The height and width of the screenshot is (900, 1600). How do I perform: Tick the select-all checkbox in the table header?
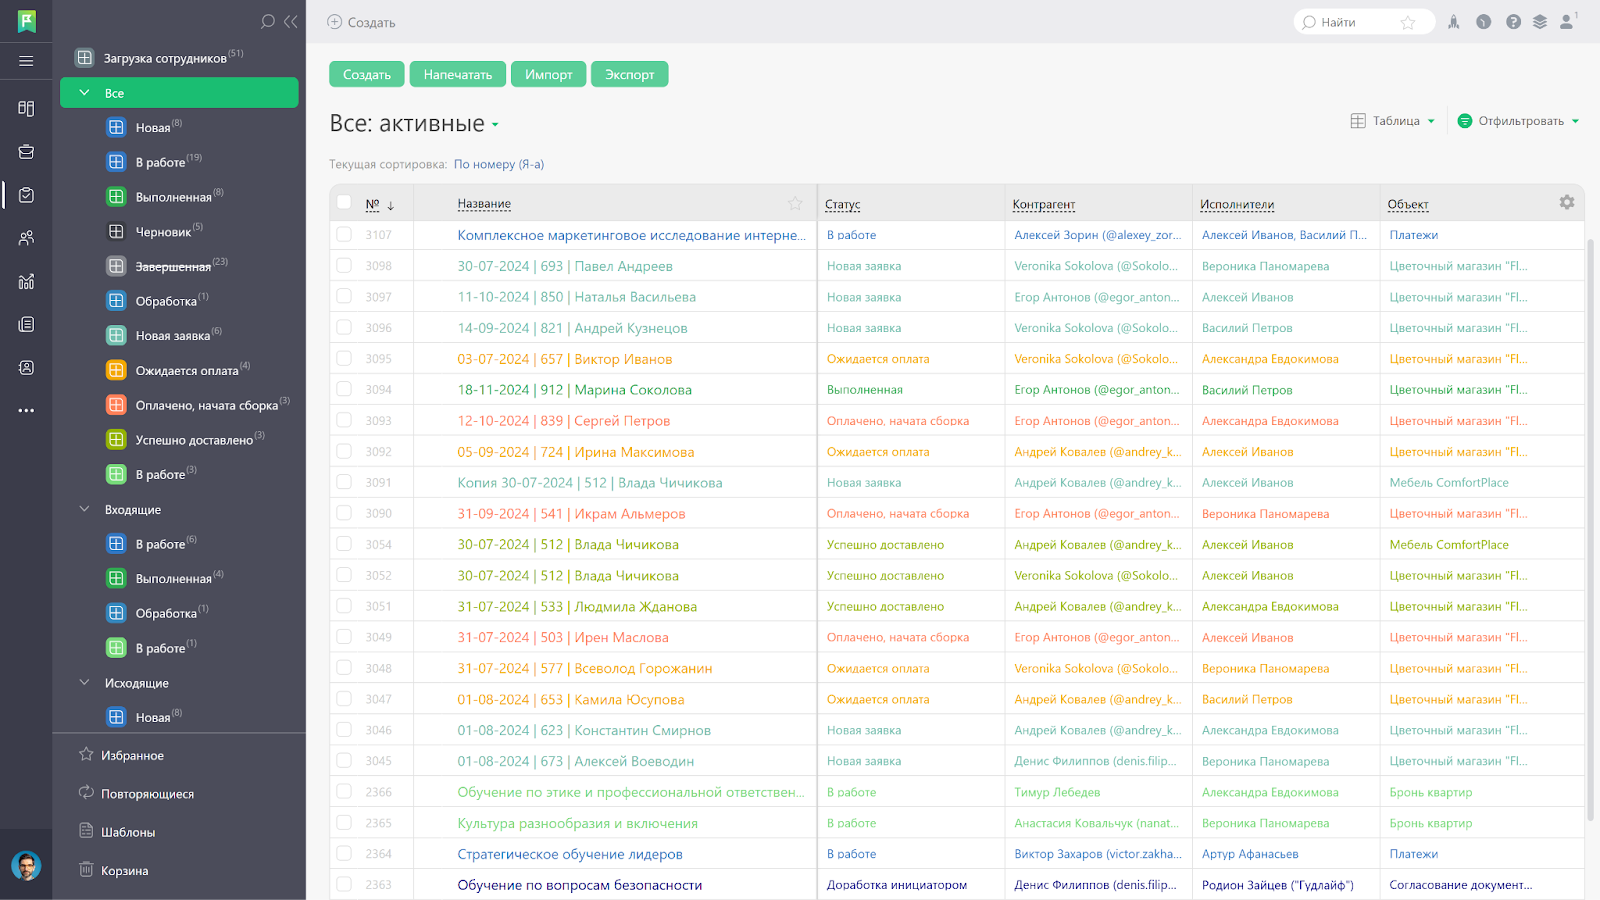(343, 202)
